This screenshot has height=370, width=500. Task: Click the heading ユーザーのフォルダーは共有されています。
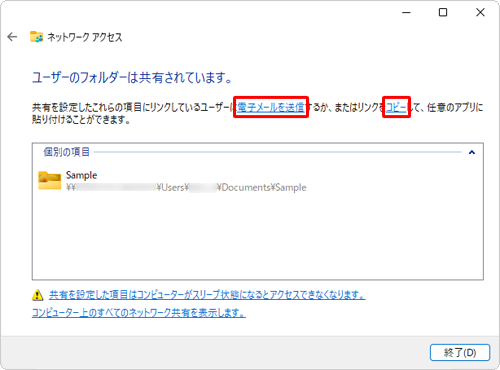pyautogui.click(x=132, y=78)
